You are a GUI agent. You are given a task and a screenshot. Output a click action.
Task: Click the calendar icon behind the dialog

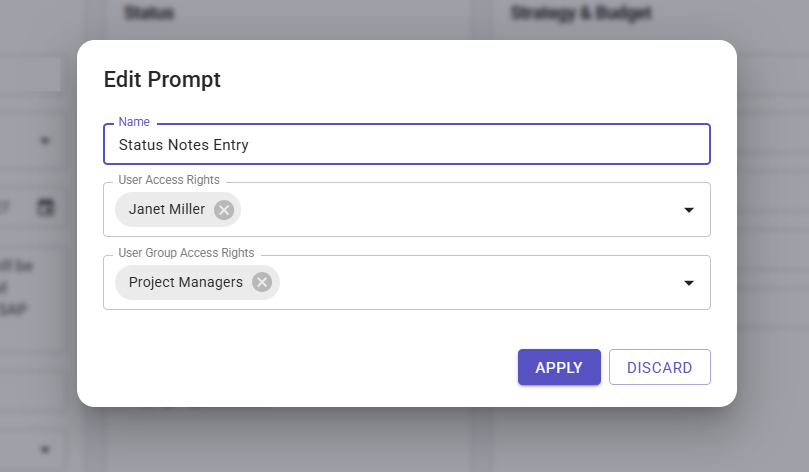pyautogui.click(x=45, y=208)
